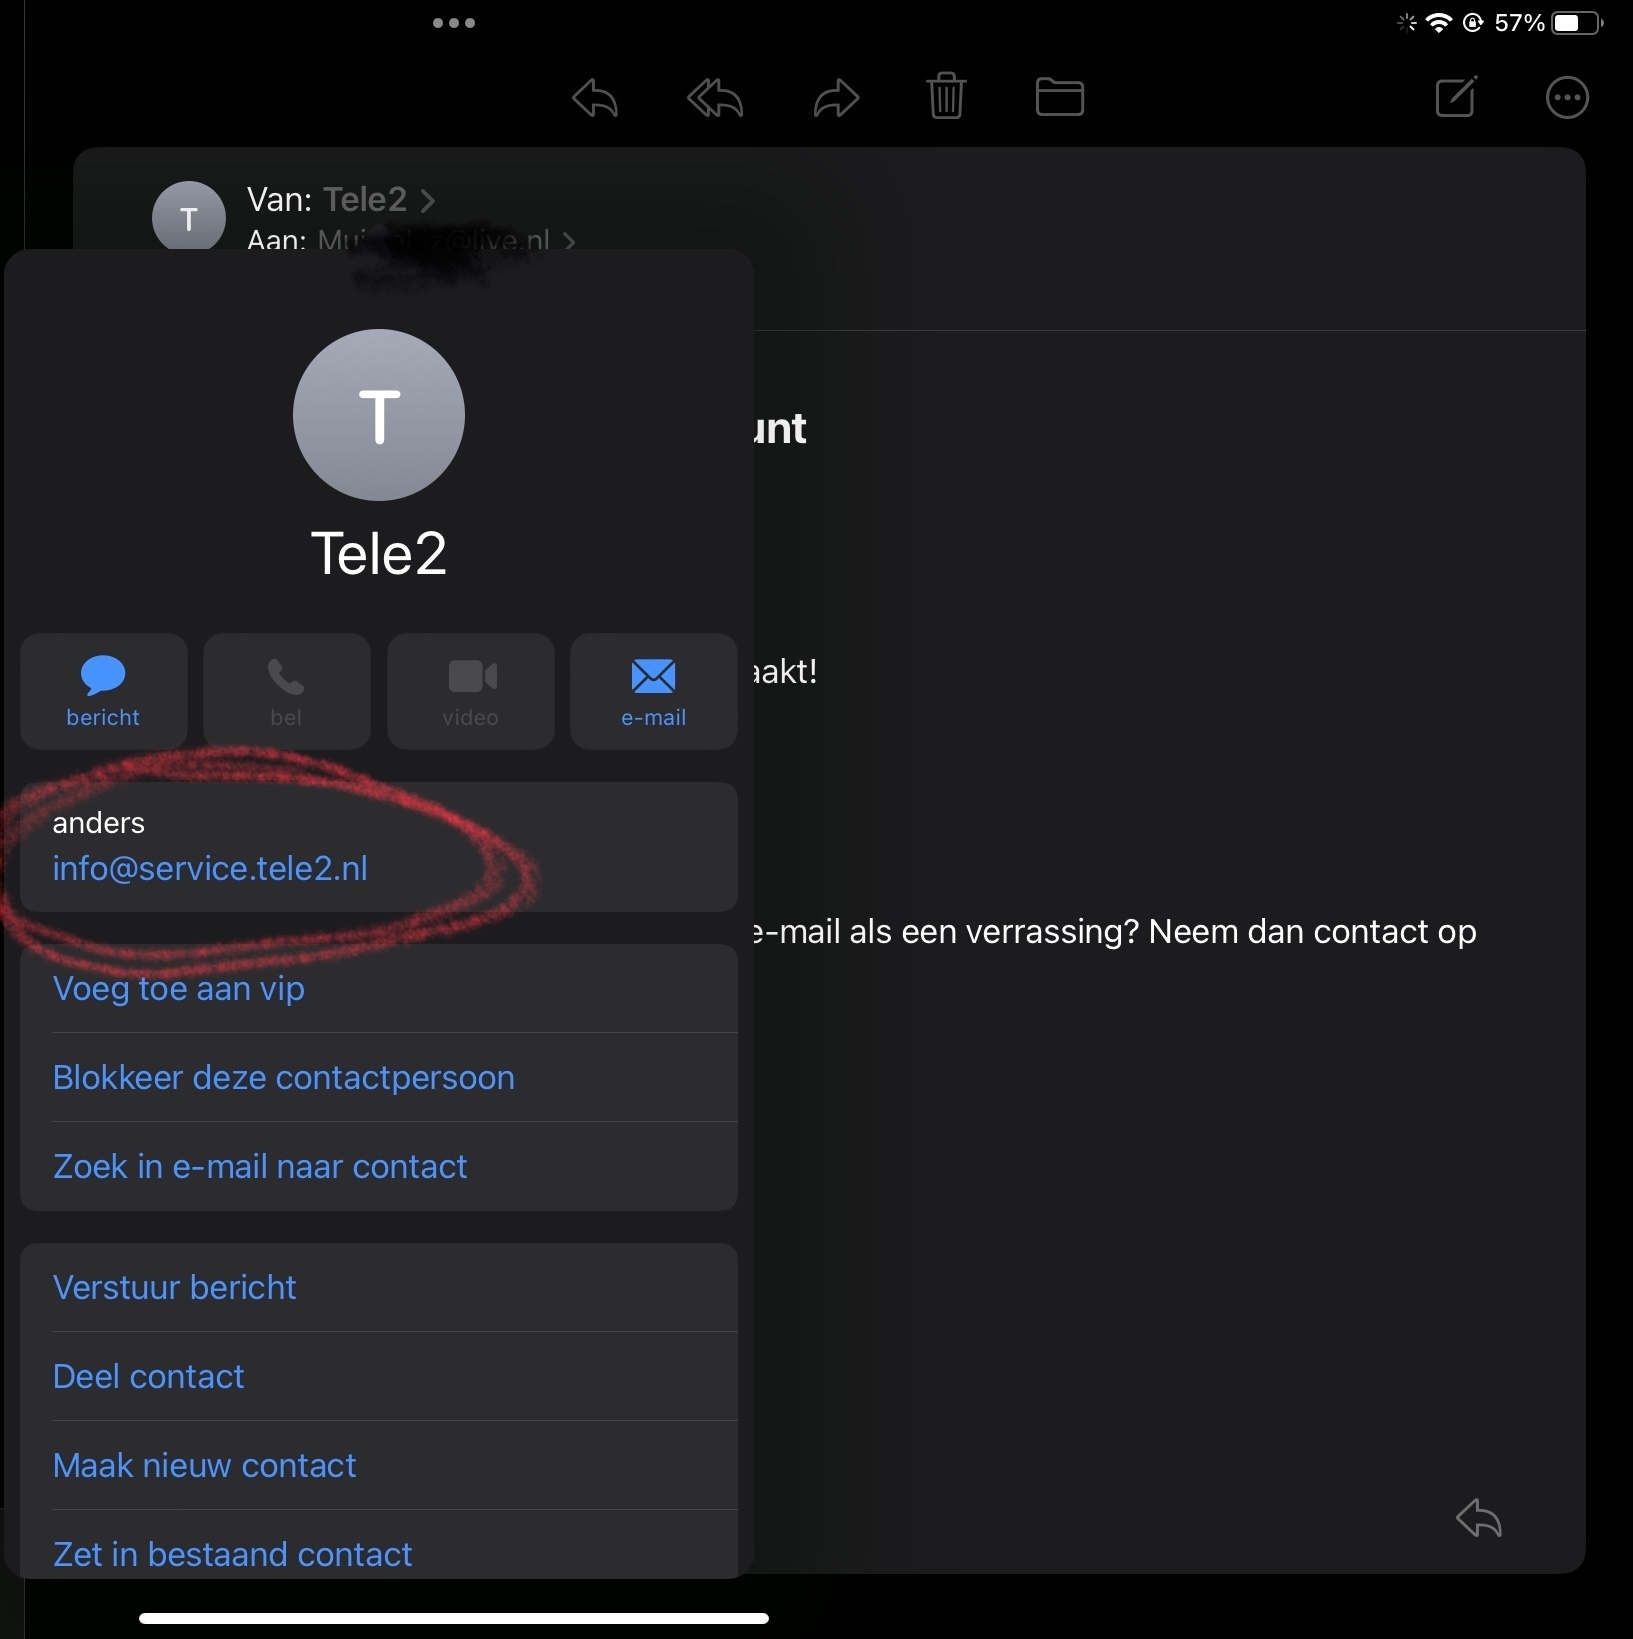Tap the Reply arrow in the toolbar
Viewport: 1633px width, 1639px height.
595,98
